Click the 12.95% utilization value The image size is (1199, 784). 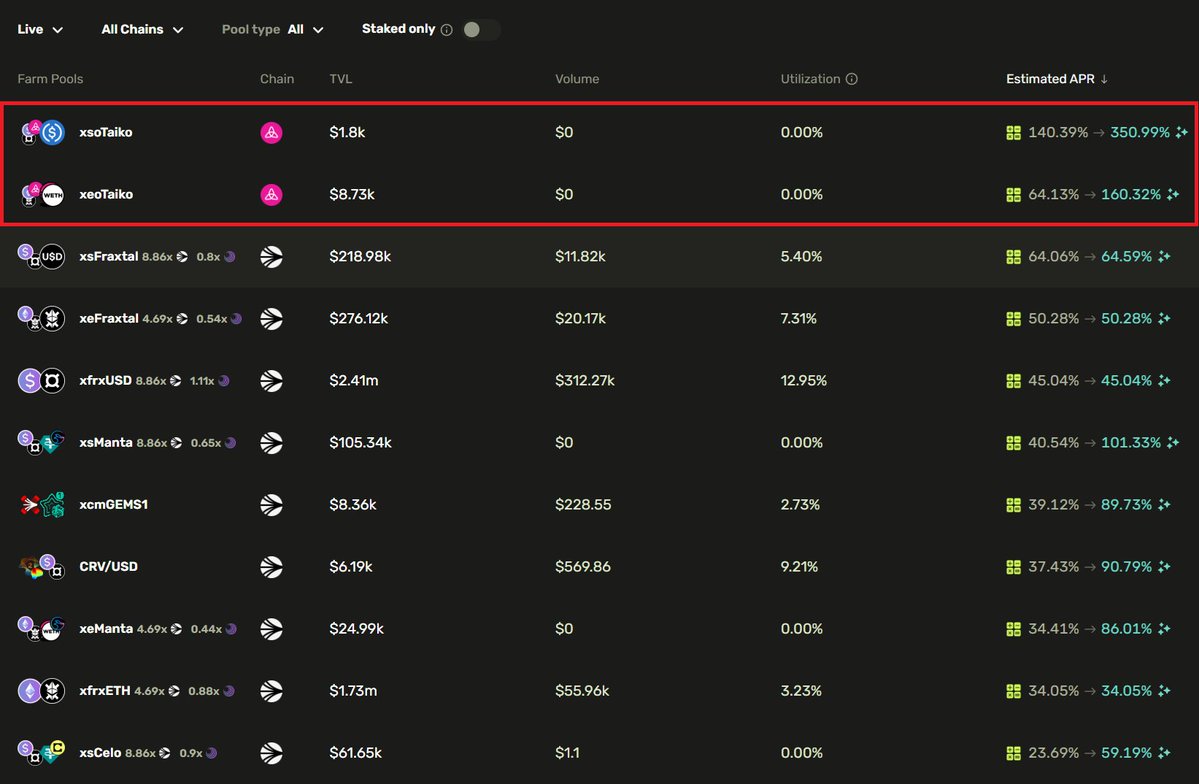[x=803, y=380]
